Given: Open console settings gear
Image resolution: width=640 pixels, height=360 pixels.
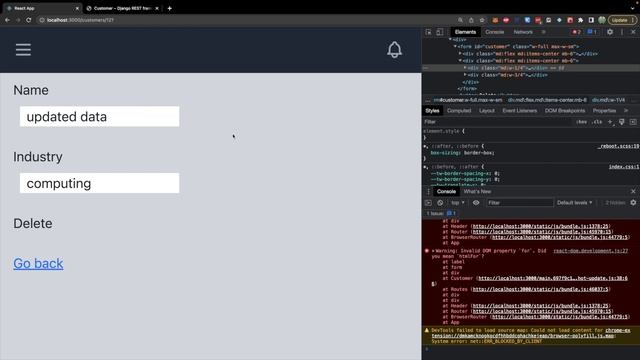Looking at the screenshot, I should click(x=633, y=202).
